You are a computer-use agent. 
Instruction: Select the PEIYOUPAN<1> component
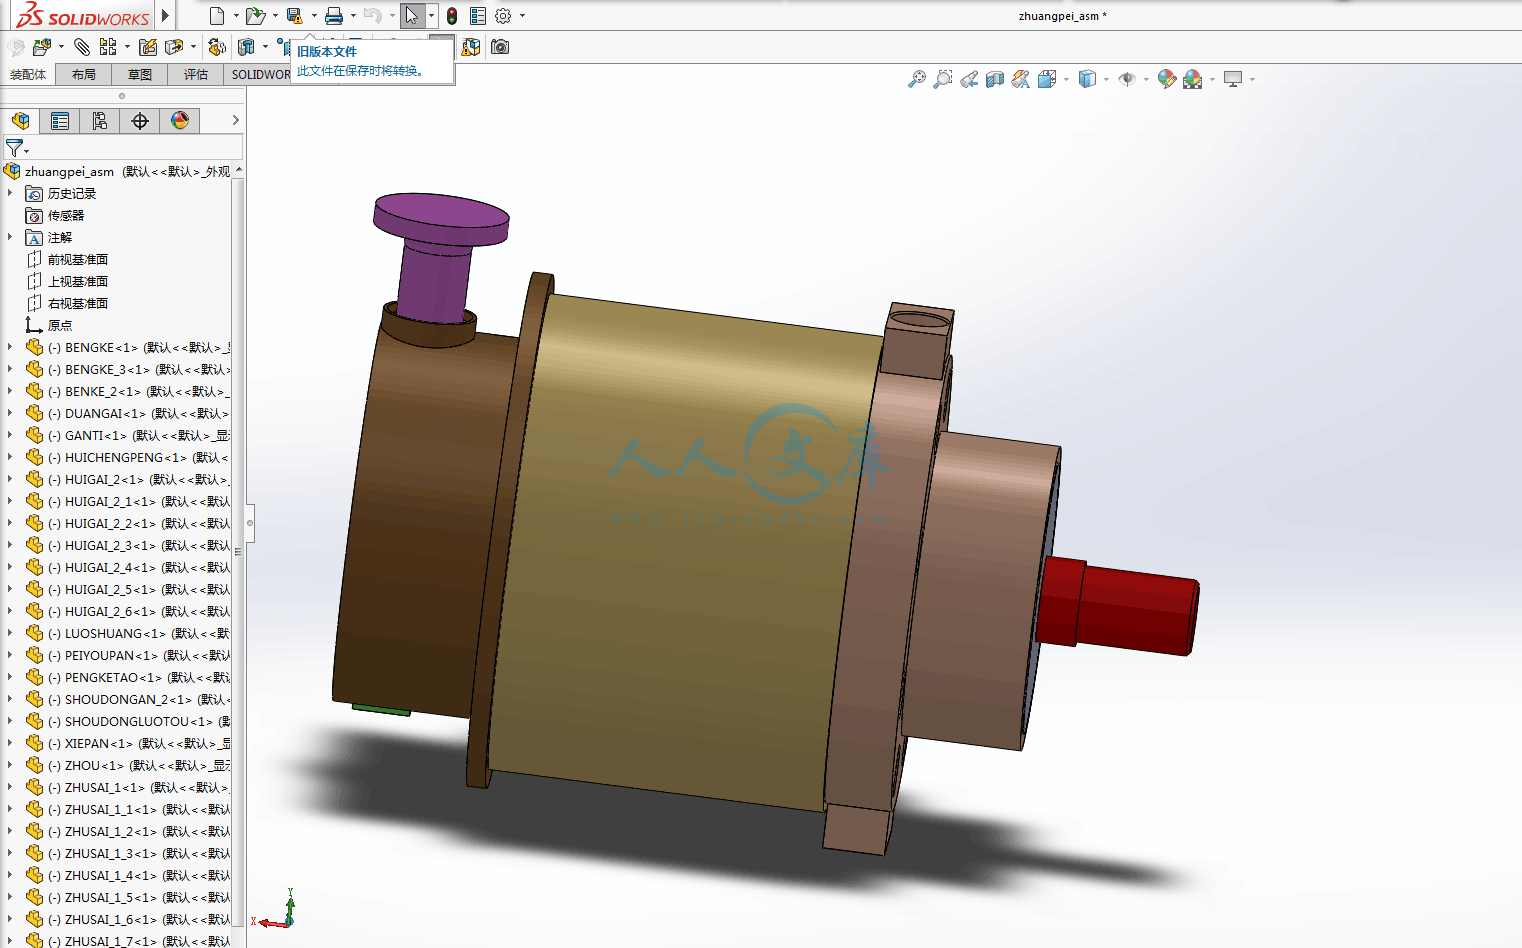tap(128, 655)
